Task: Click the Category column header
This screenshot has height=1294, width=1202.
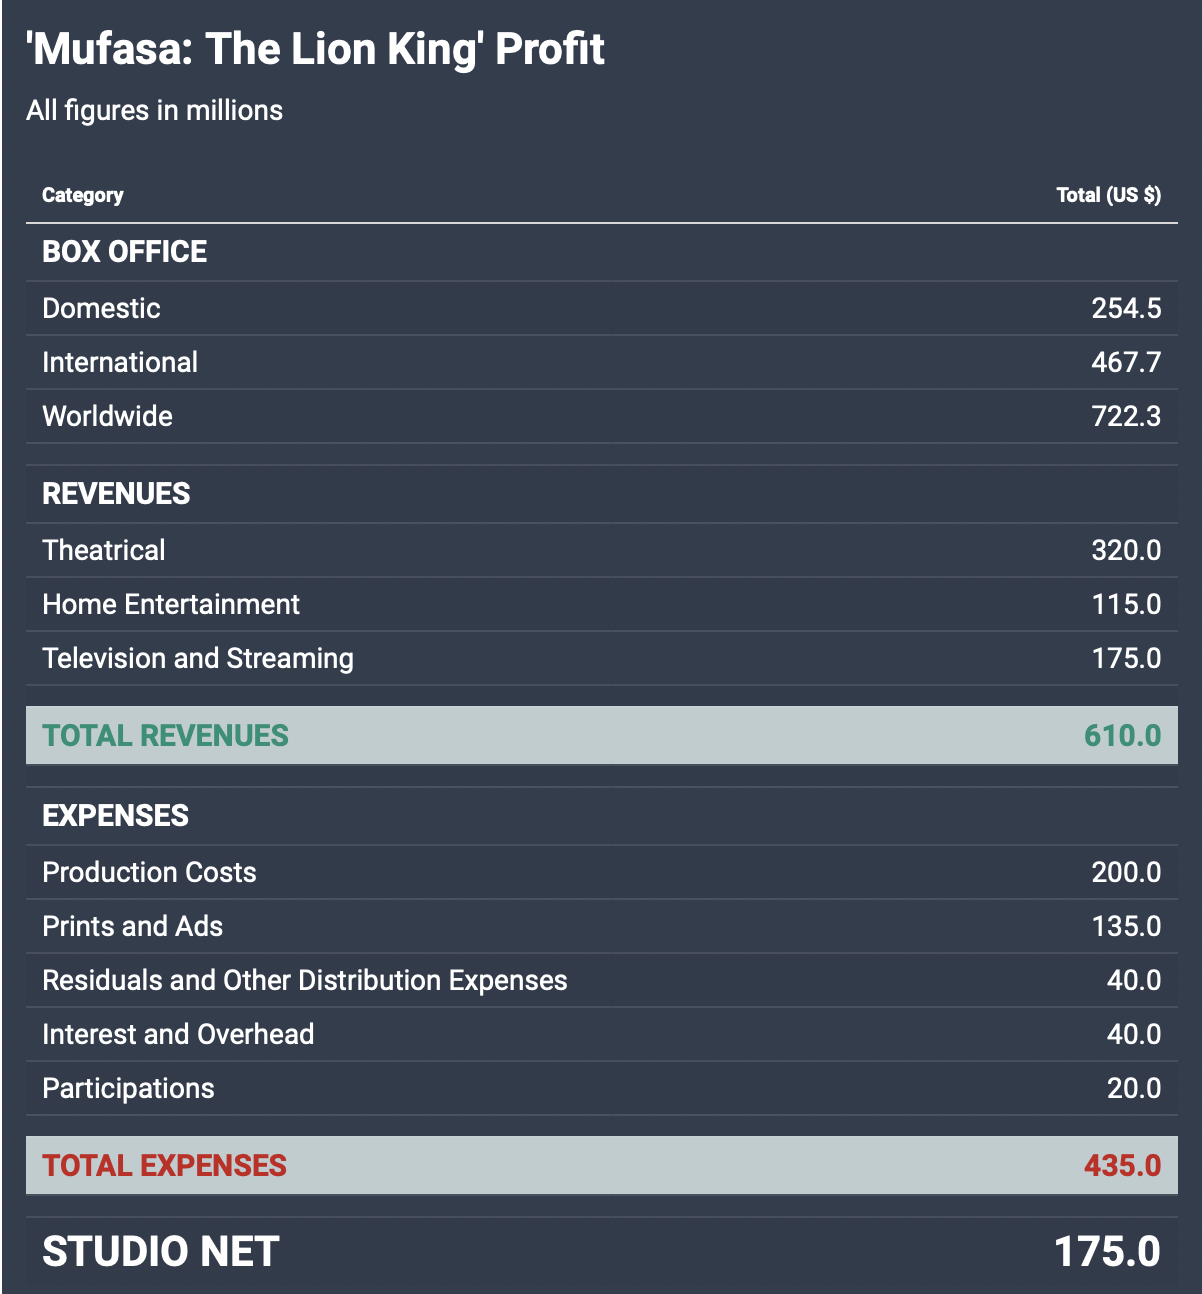Action: coord(83,195)
